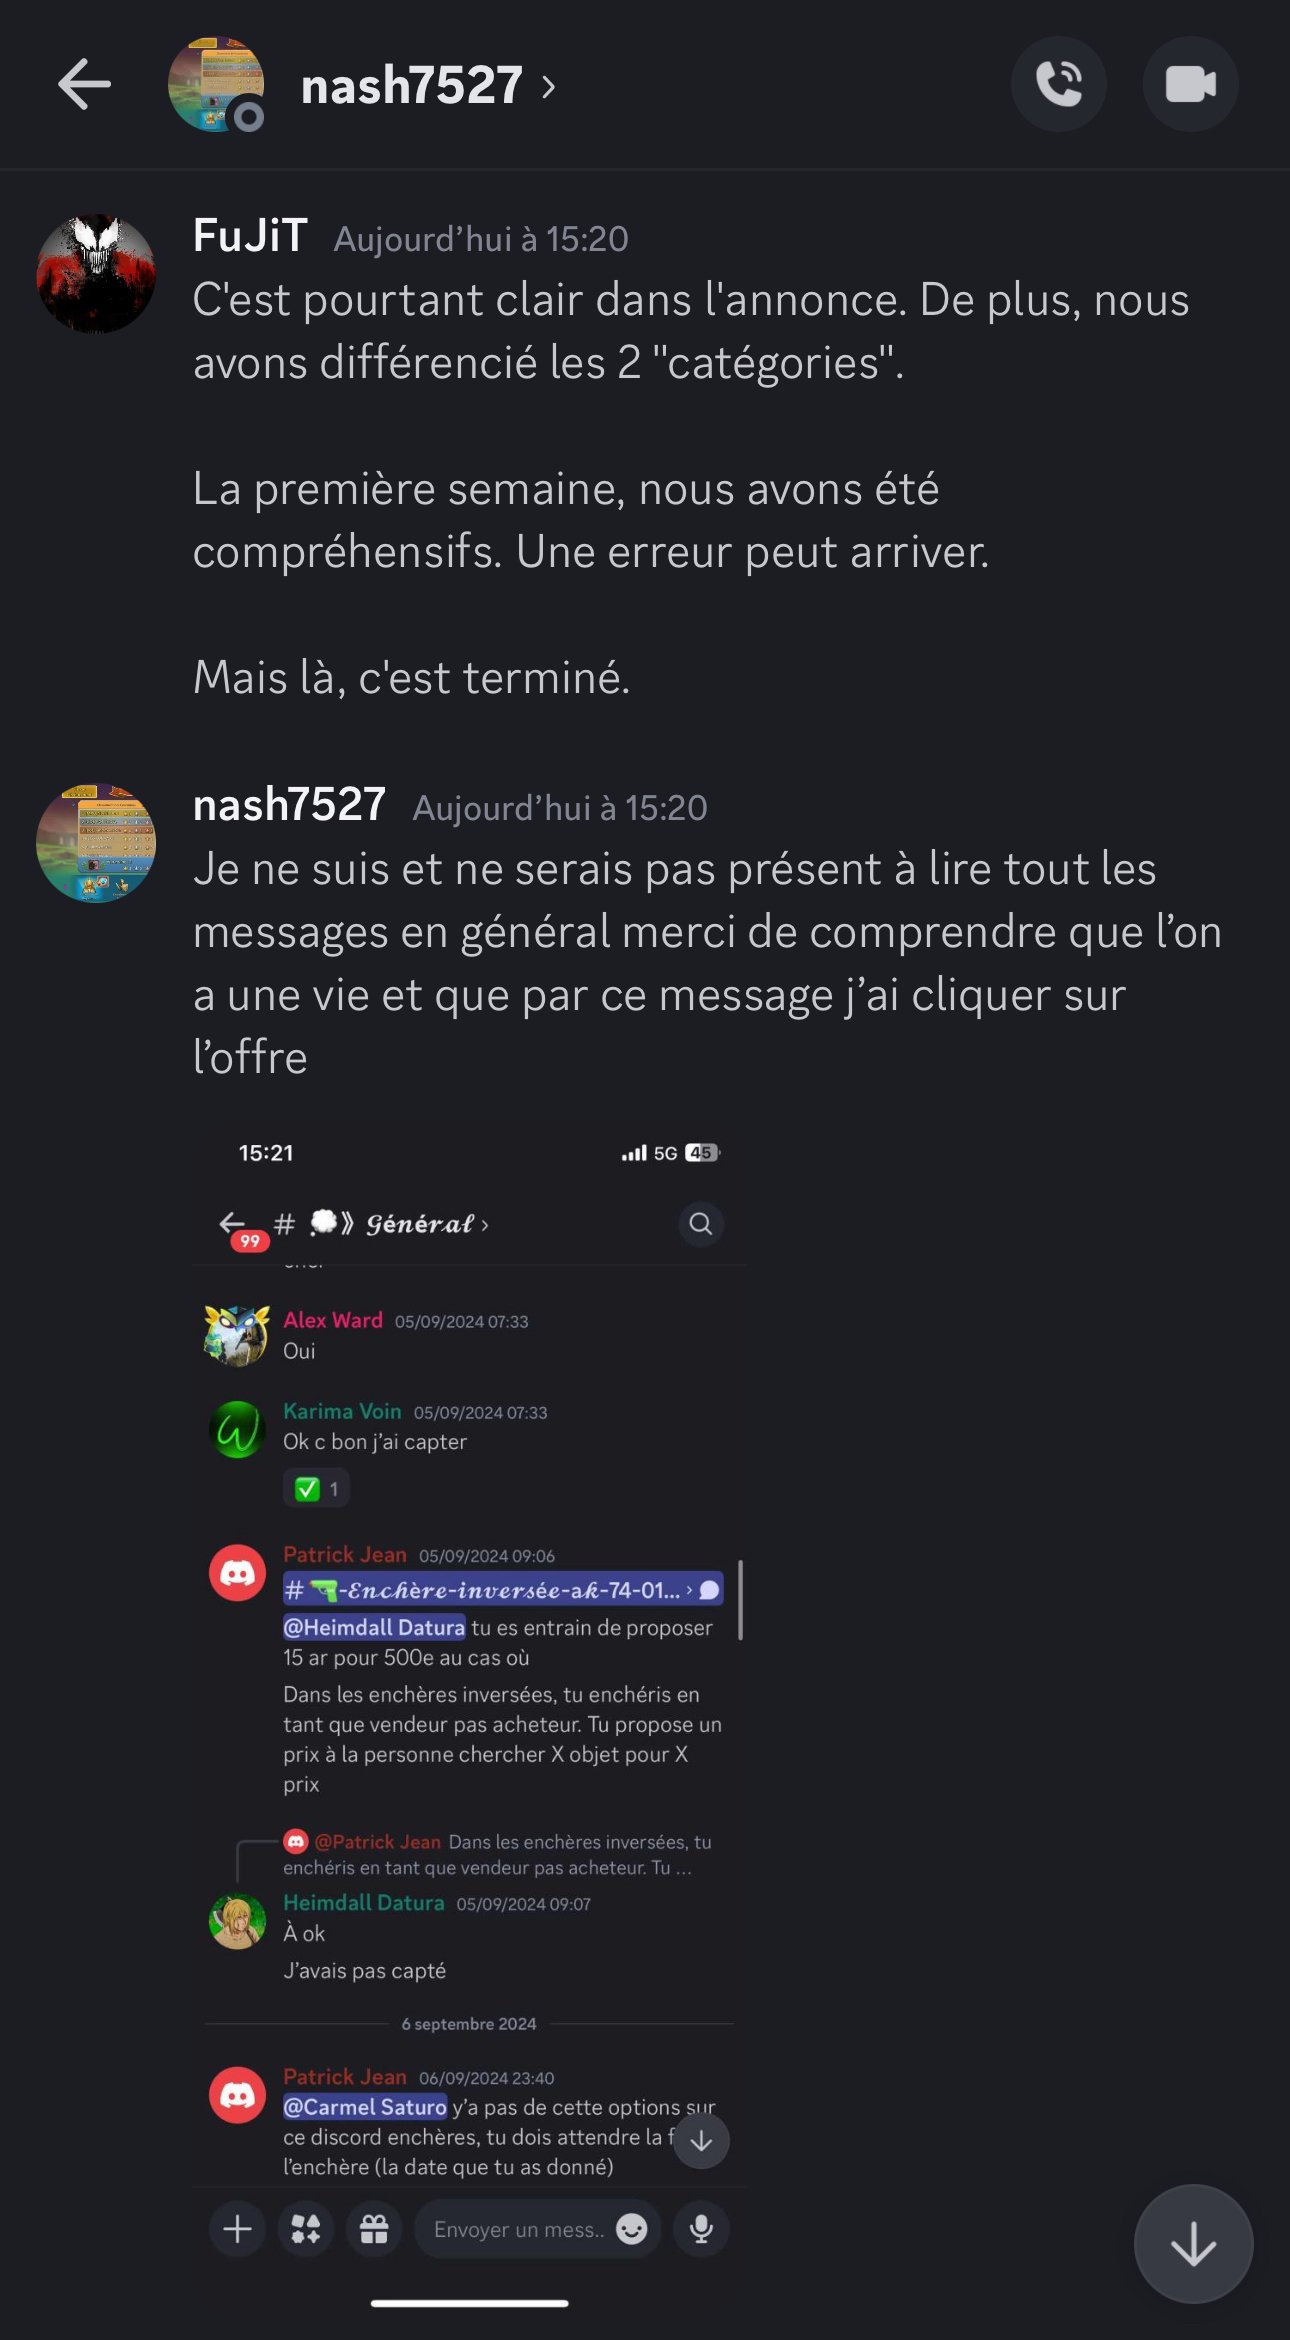Tap plus attachment icon in screenshot
The width and height of the screenshot is (1290, 2340).
click(237, 2229)
